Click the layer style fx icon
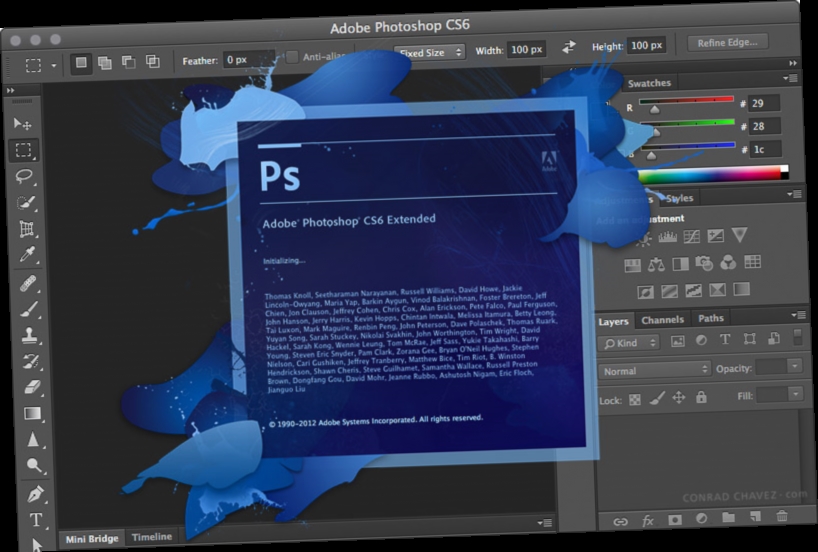The width and height of the screenshot is (818, 552). 647,521
